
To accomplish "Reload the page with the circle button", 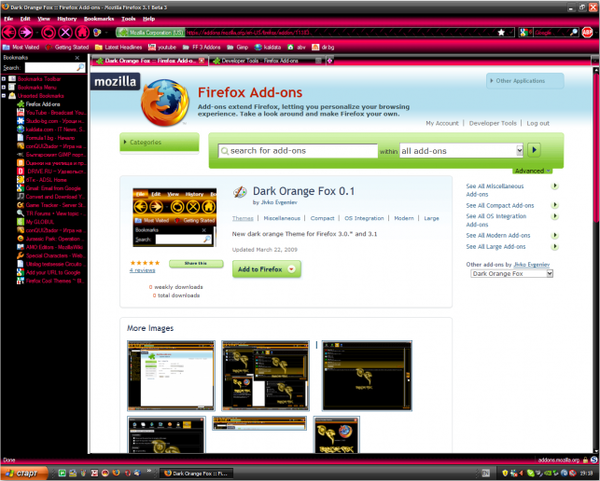I will click(x=48, y=33).
